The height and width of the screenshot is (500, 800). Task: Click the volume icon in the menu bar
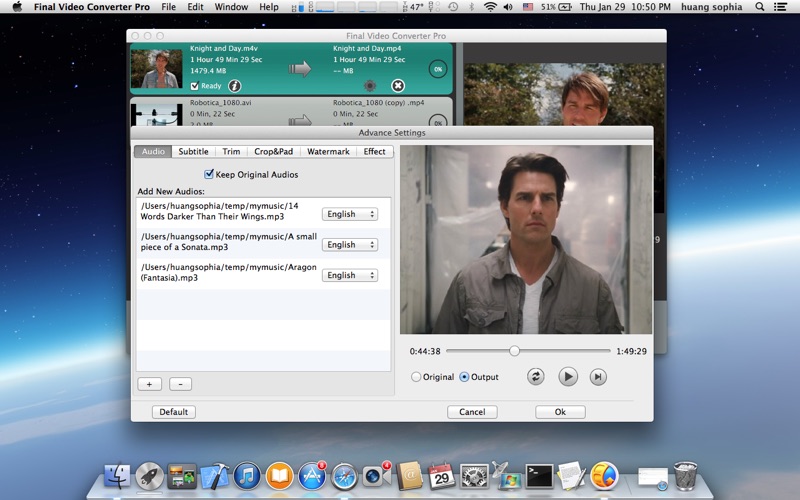tap(508, 7)
